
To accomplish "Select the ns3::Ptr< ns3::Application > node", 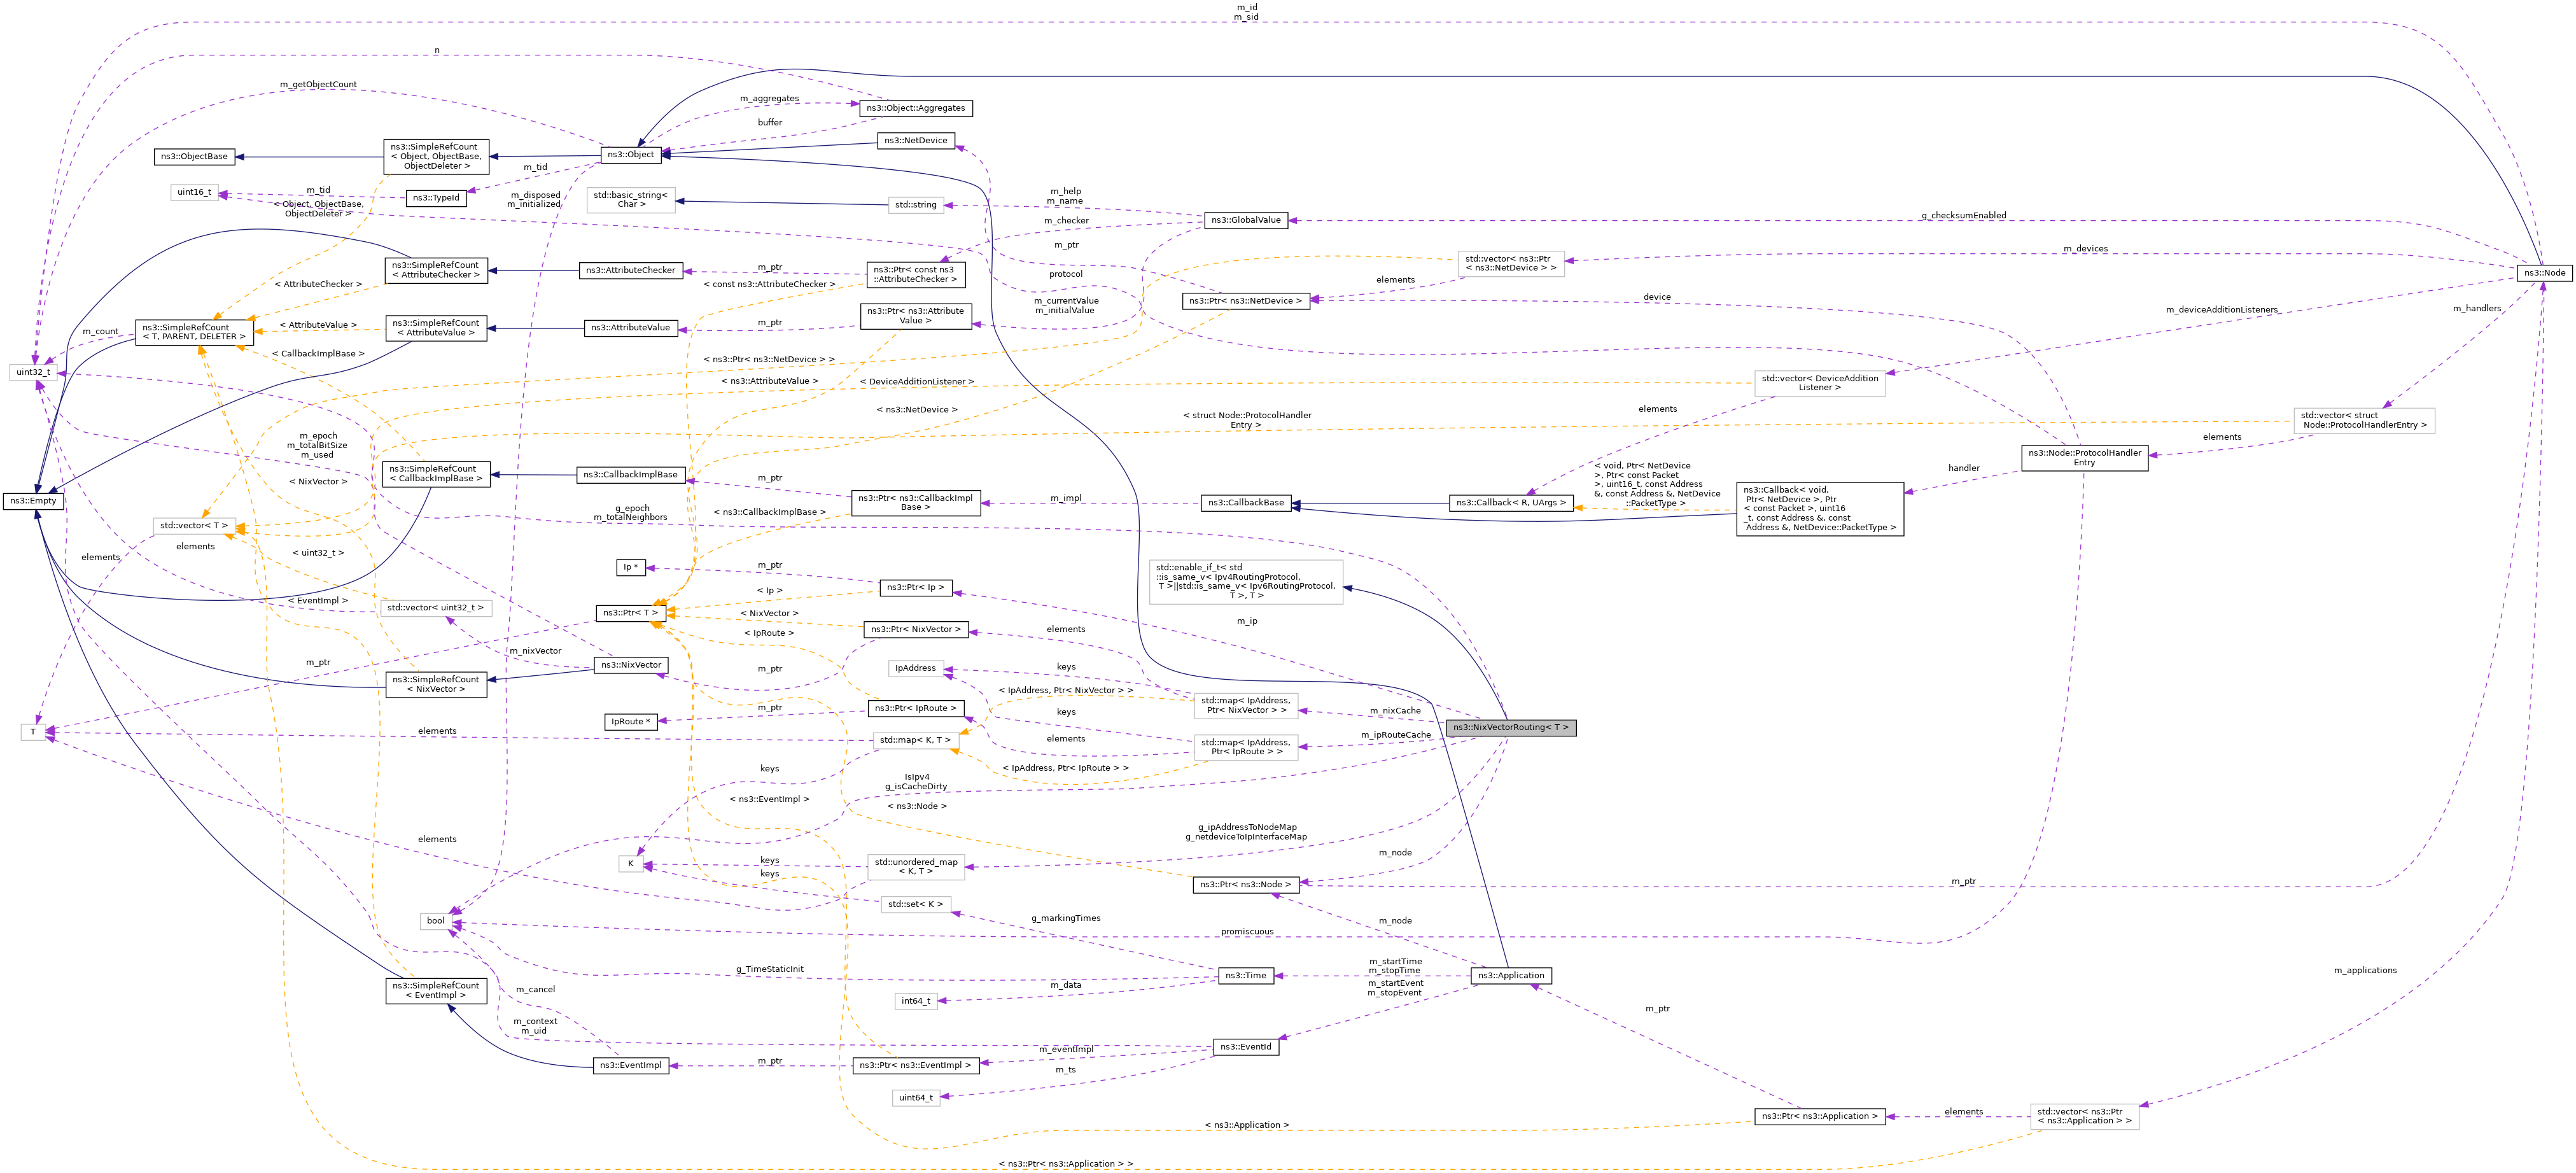I will pyautogui.click(x=1820, y=1116).
